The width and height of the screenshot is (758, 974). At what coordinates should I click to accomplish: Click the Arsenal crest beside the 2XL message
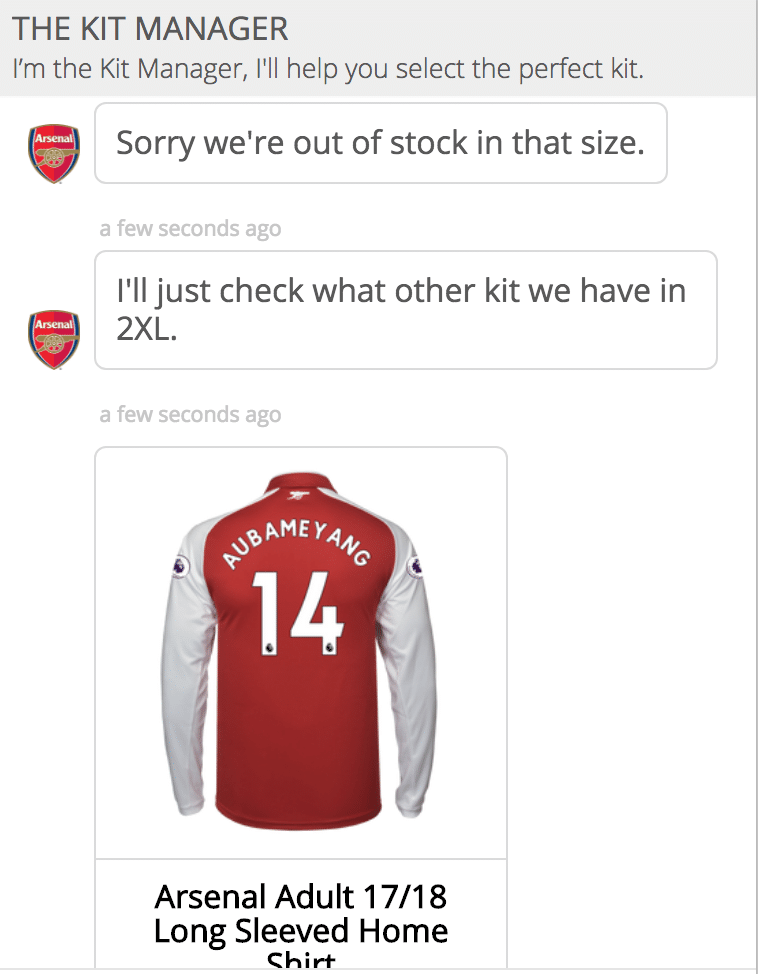55,339
